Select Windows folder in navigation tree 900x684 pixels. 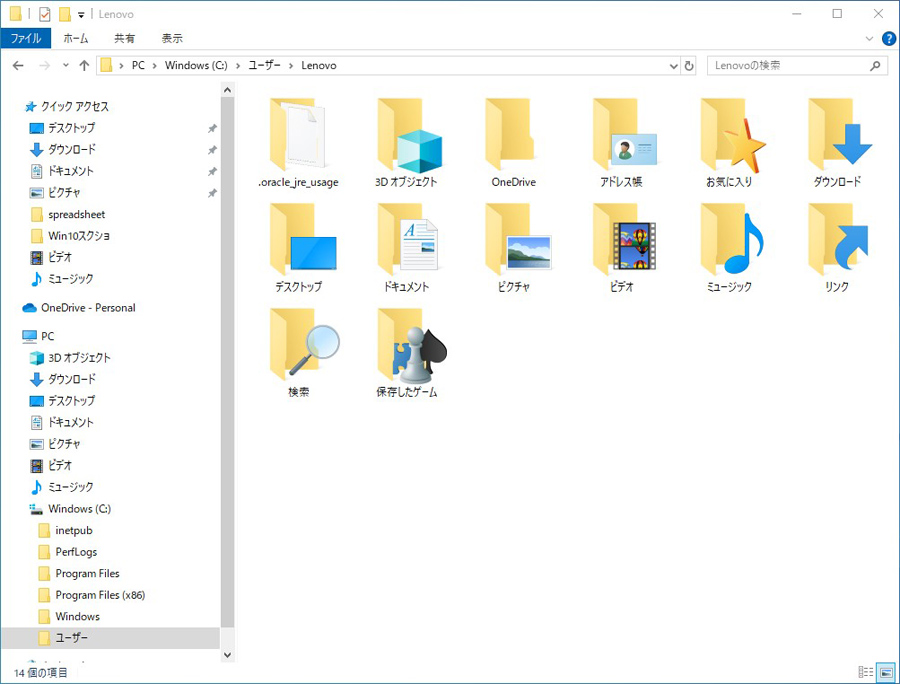coord(77,617)
